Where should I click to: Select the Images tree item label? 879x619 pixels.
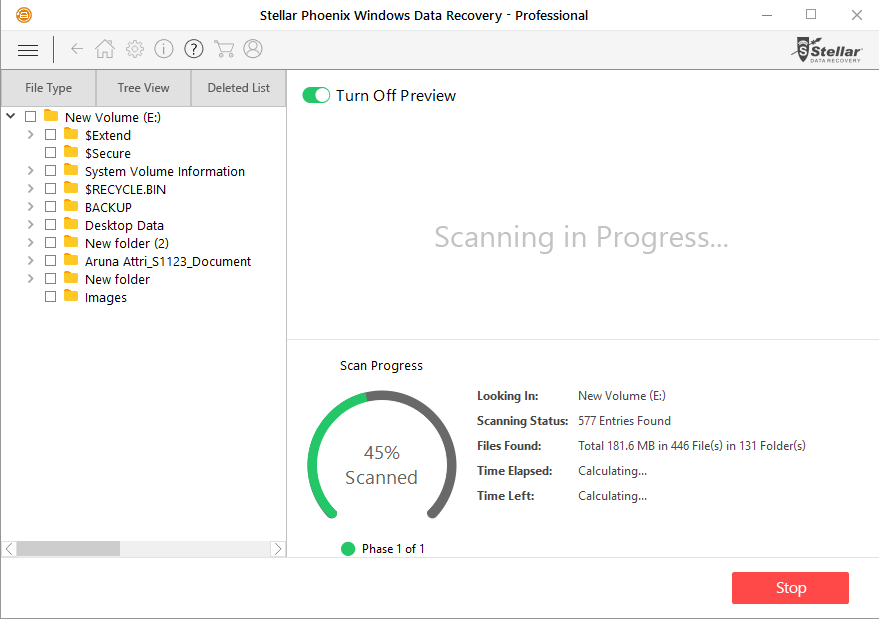coord(106,298)
